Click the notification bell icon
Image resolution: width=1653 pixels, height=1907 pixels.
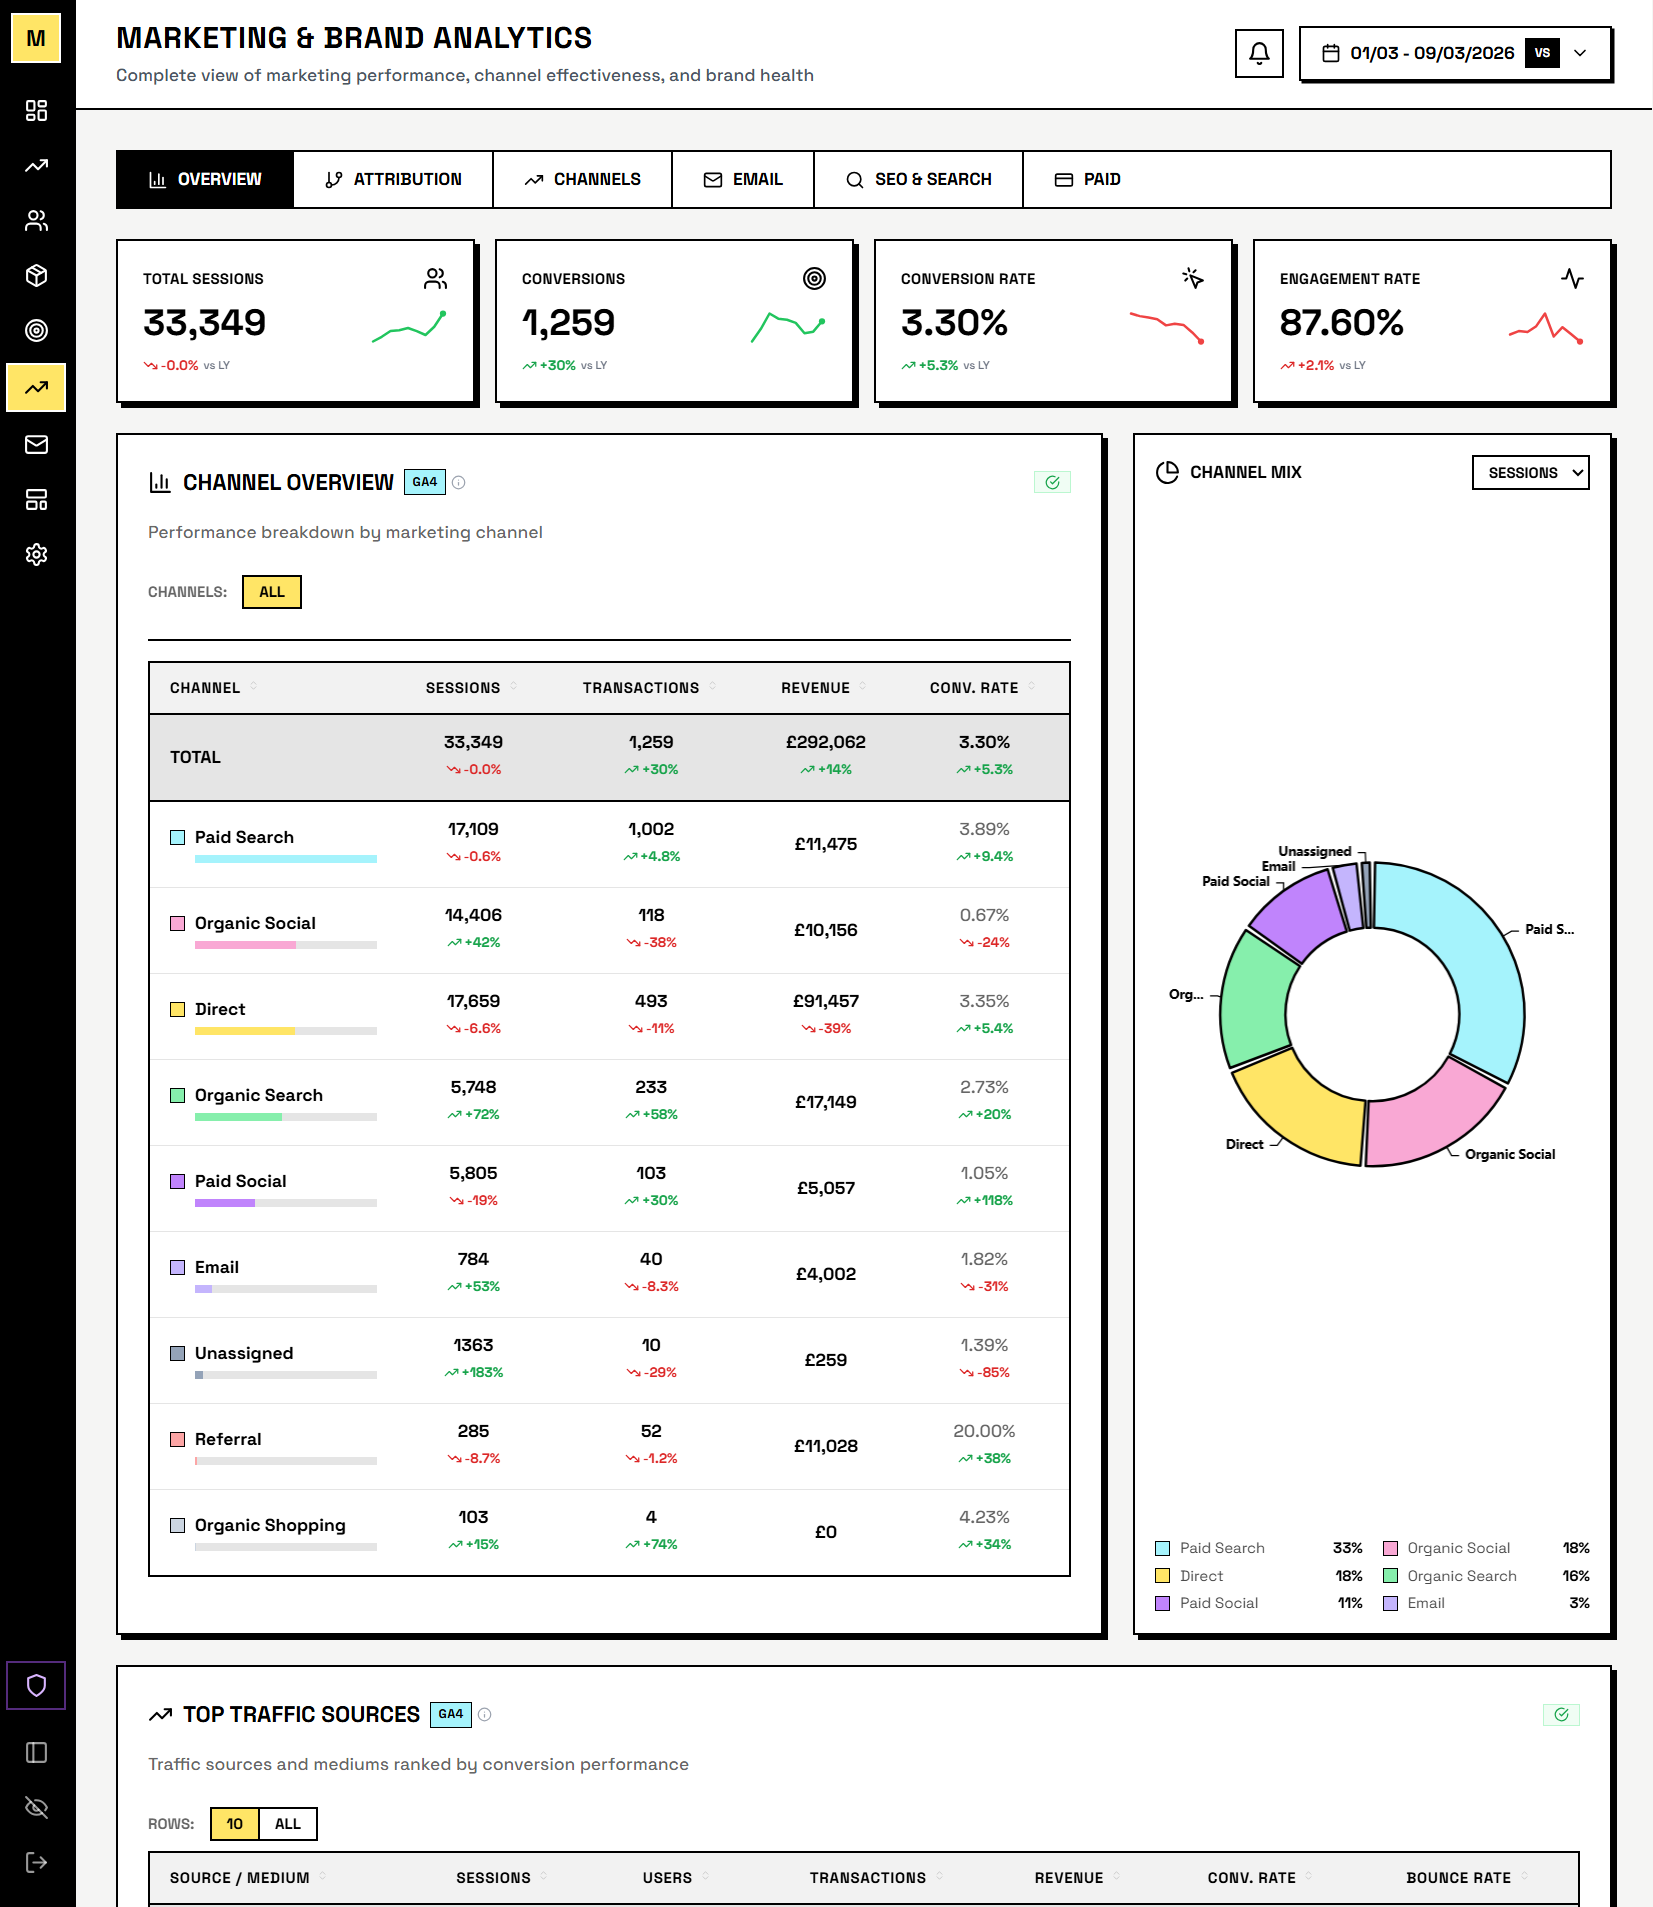tap(1258, 52)
